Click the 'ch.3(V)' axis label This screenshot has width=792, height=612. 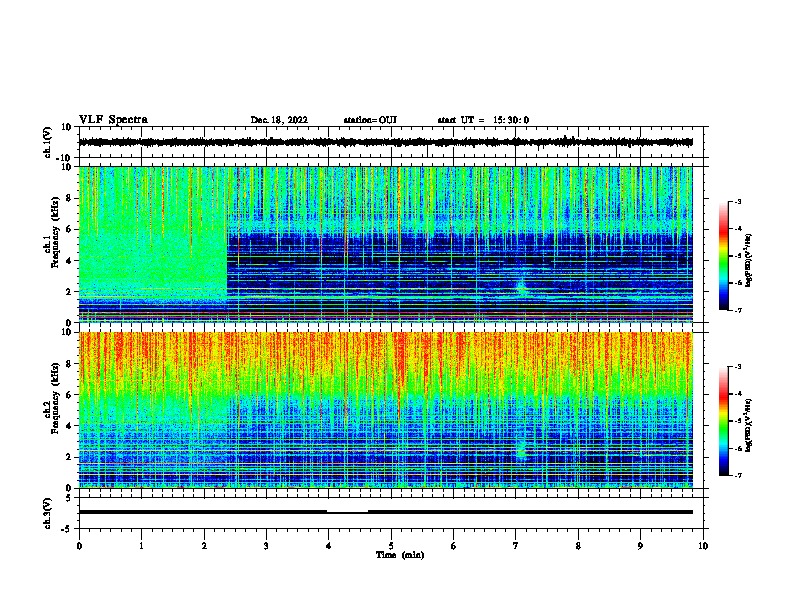[x=48, y=513]
